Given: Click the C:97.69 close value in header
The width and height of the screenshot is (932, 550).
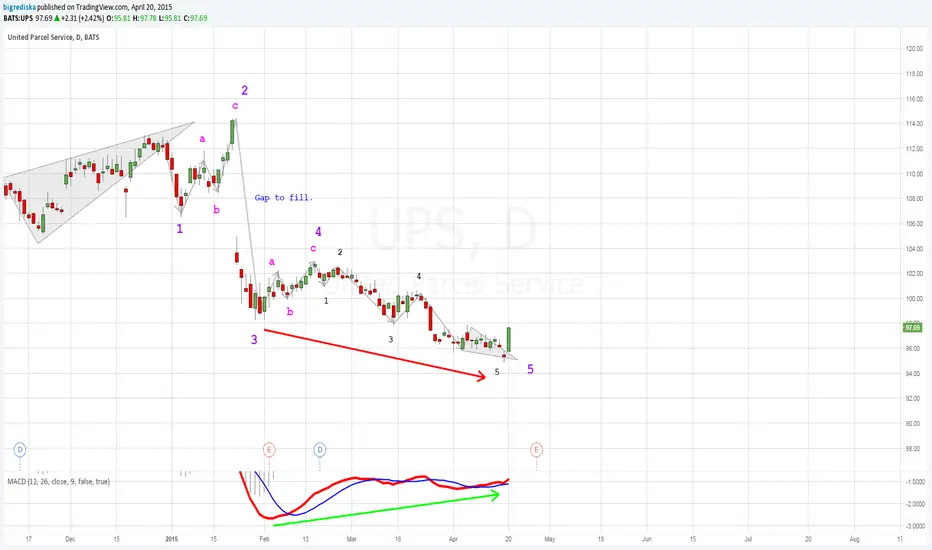Looking at the screenshot, I should pyautogui.click(x=195, y=18).
